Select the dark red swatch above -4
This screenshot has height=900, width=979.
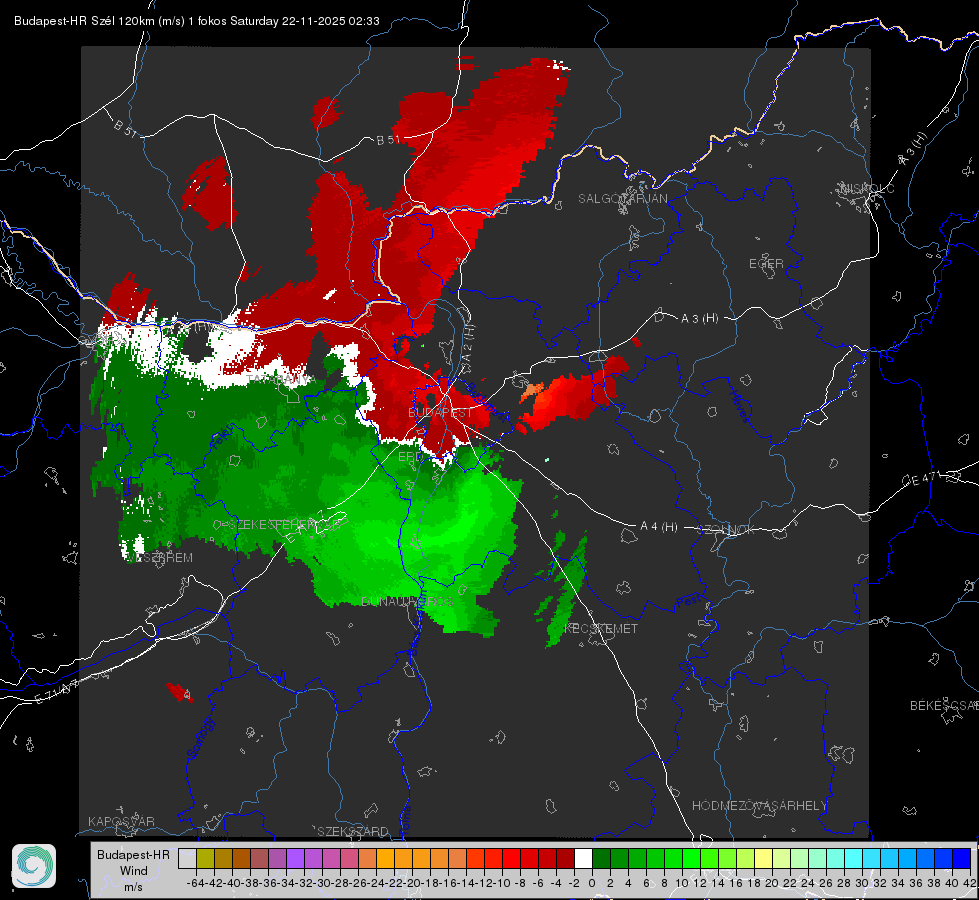[x=565, y=858]
